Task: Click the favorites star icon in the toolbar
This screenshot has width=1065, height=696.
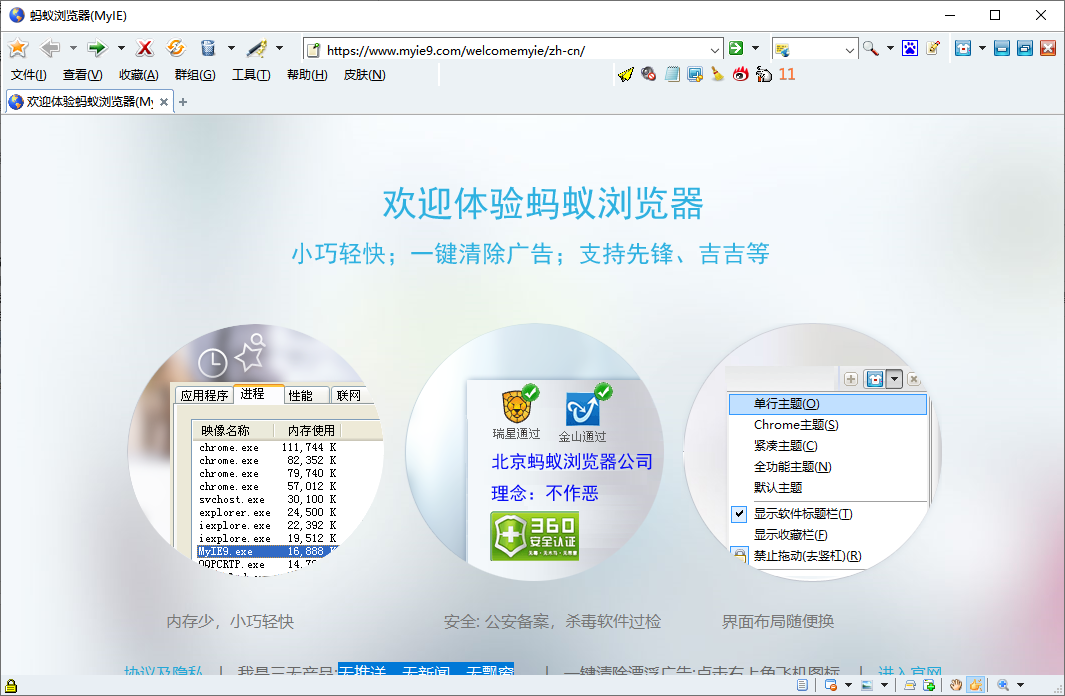Action: 18,48
